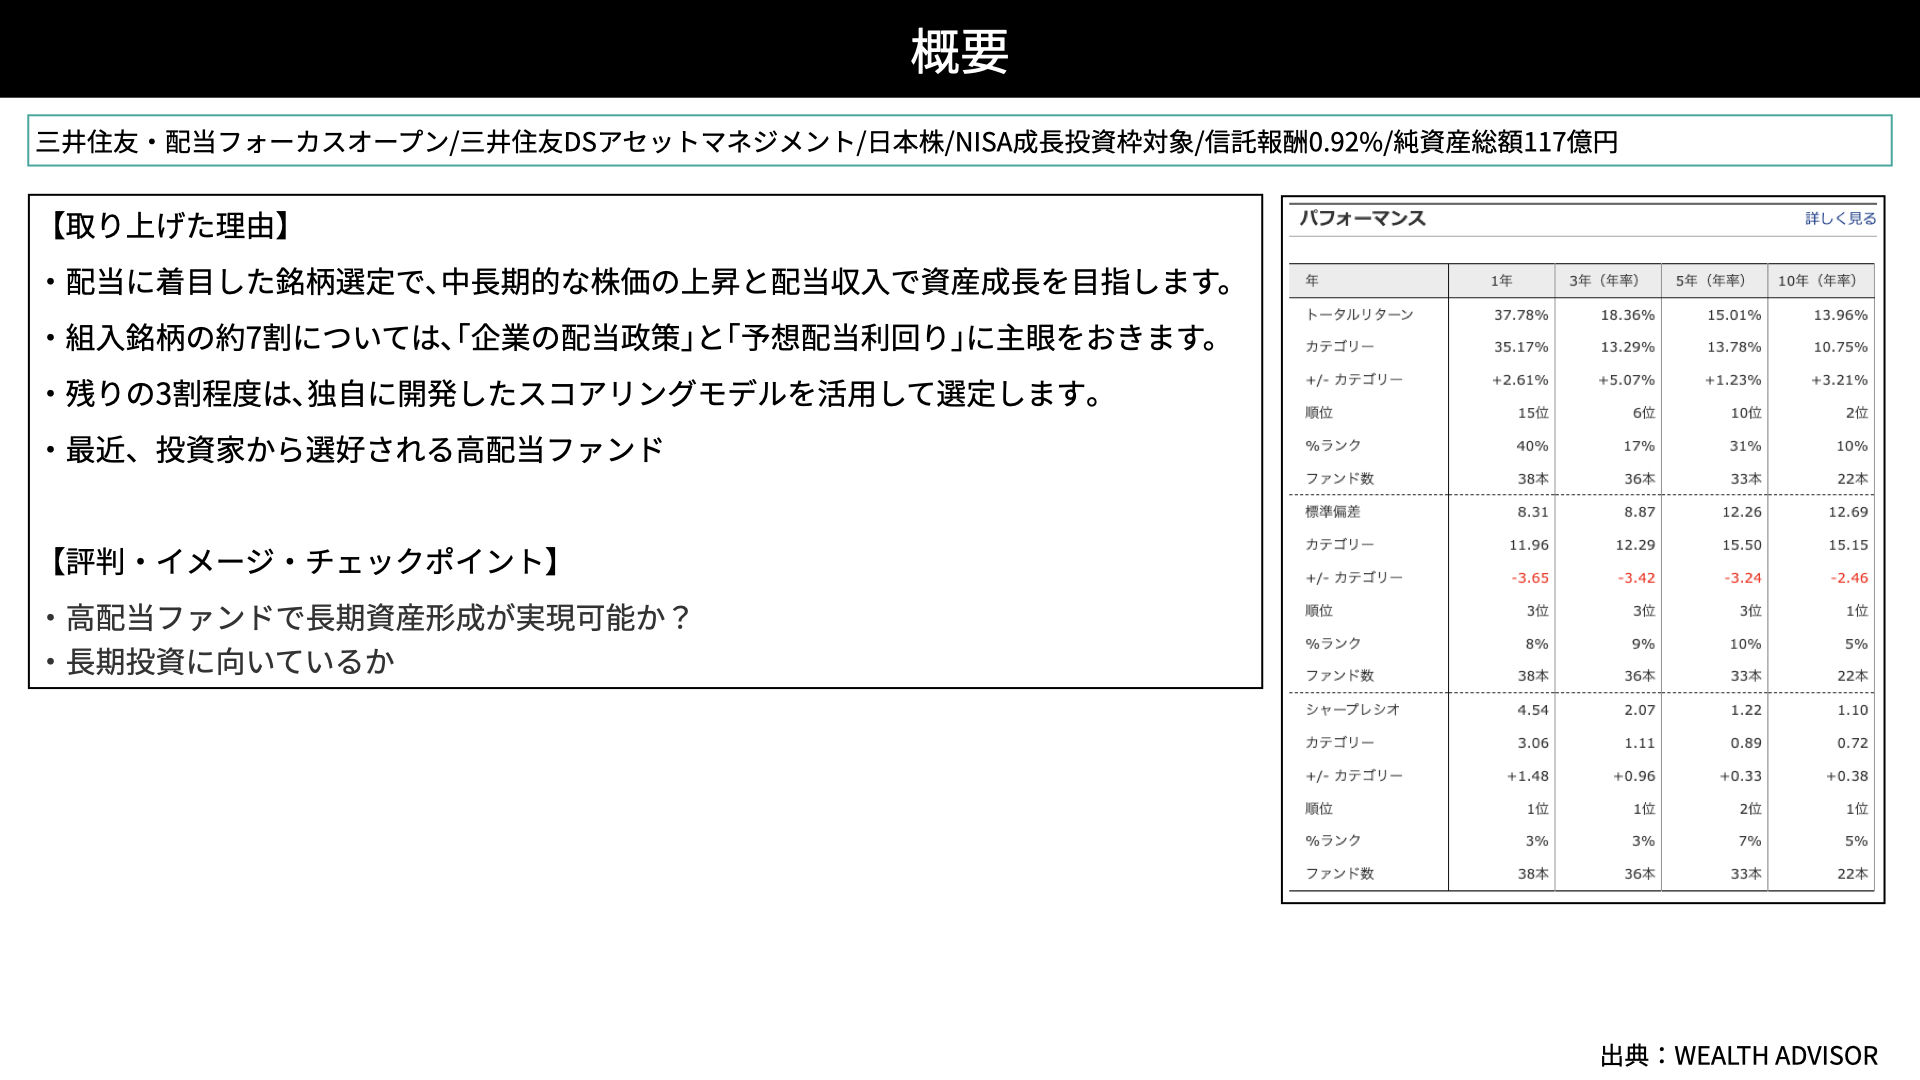This screenshot has height=1080, width=1920.
Task: Click the red -3.65 value
Action: pyautogui.click(x=1530, y=578)
